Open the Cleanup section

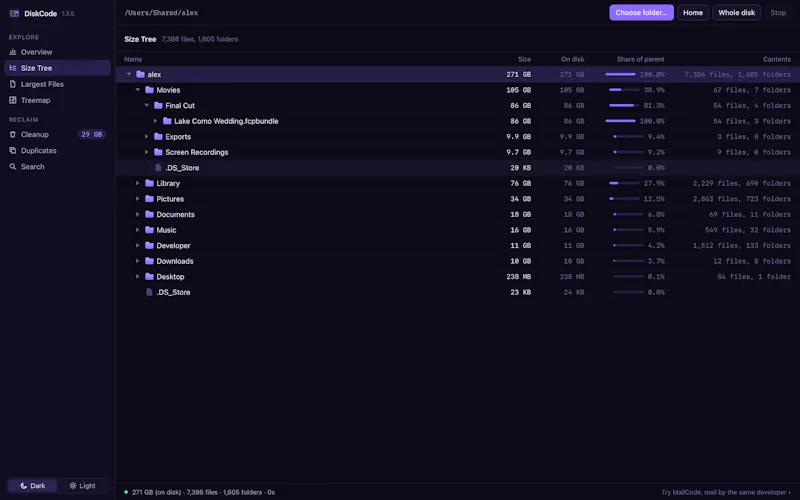pyautogui.click(x=57, y=134)
